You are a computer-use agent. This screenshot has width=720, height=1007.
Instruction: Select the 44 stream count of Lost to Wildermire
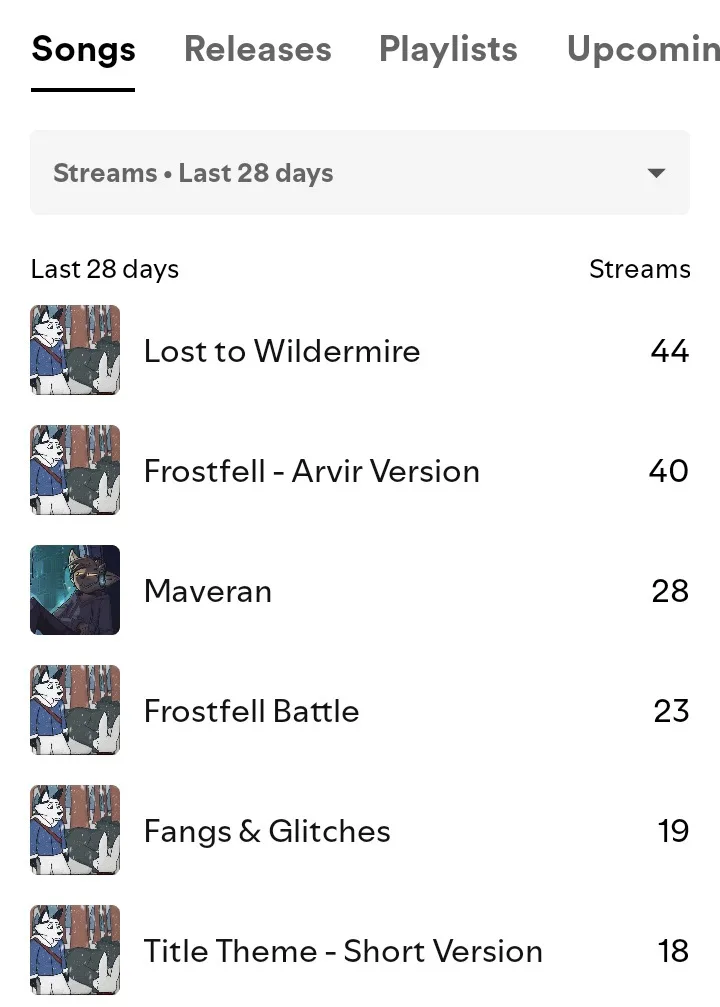click(x=670, y=351)
